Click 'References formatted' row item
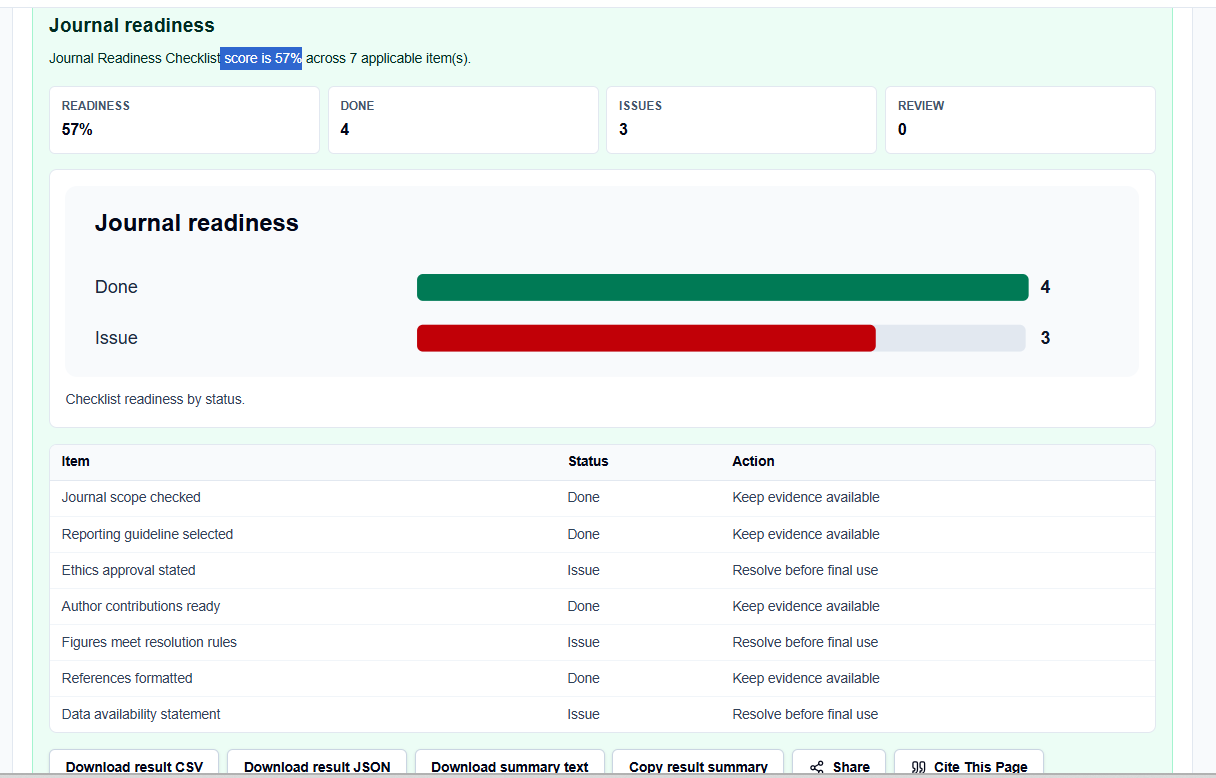Image resolution: width=1216 pixels, height=778 pixels. coord(127,678)
